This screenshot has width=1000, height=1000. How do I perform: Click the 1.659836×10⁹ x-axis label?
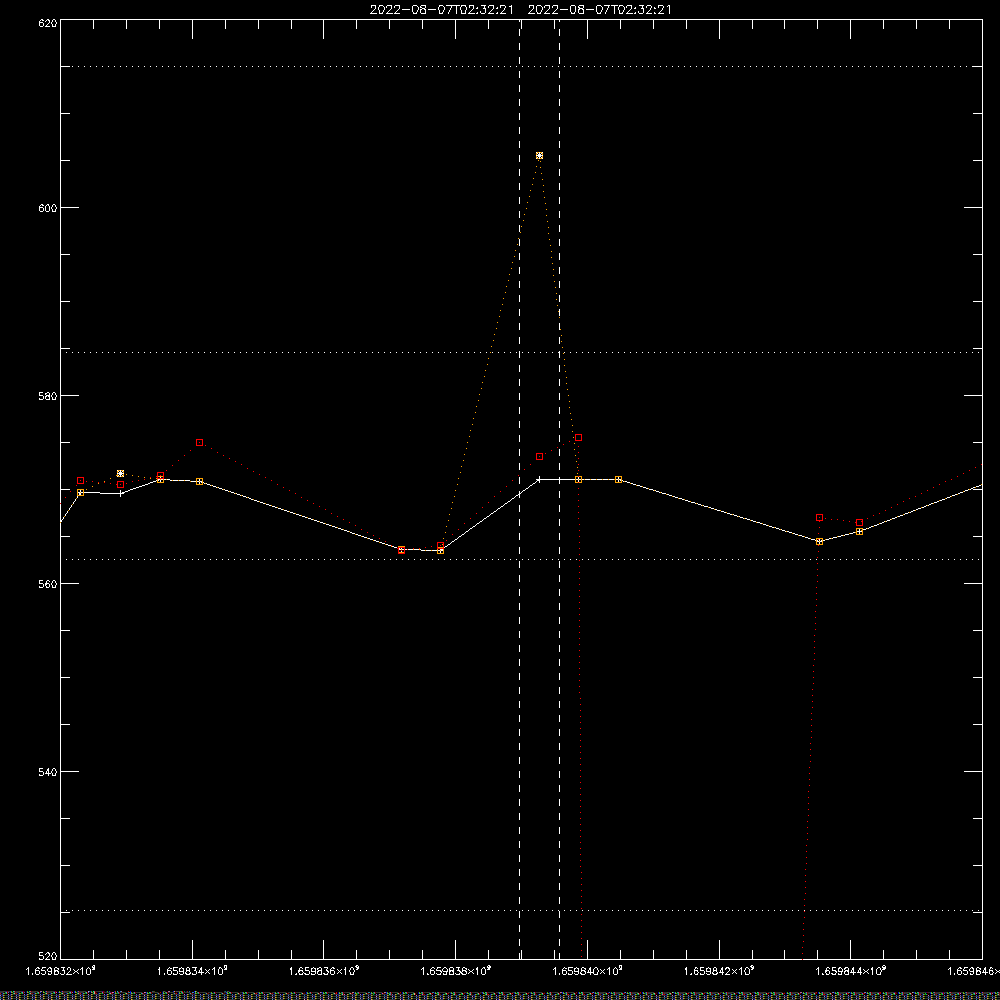324,971
